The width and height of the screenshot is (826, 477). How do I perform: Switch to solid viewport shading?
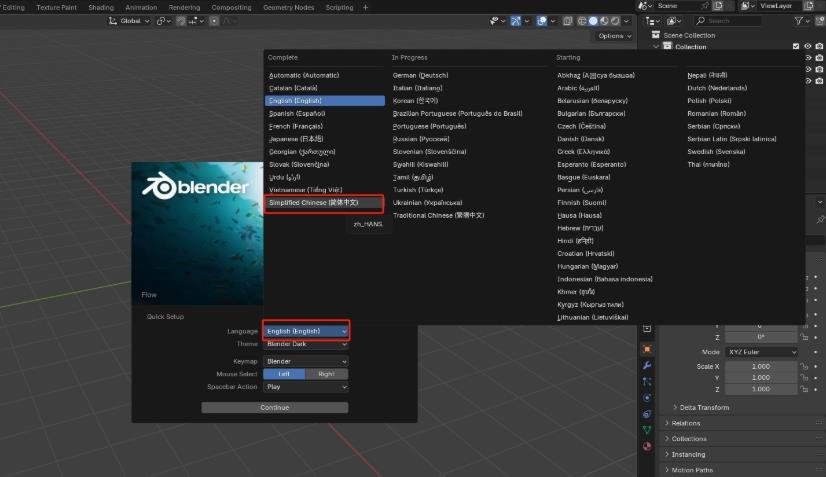(x=593, y=21)
